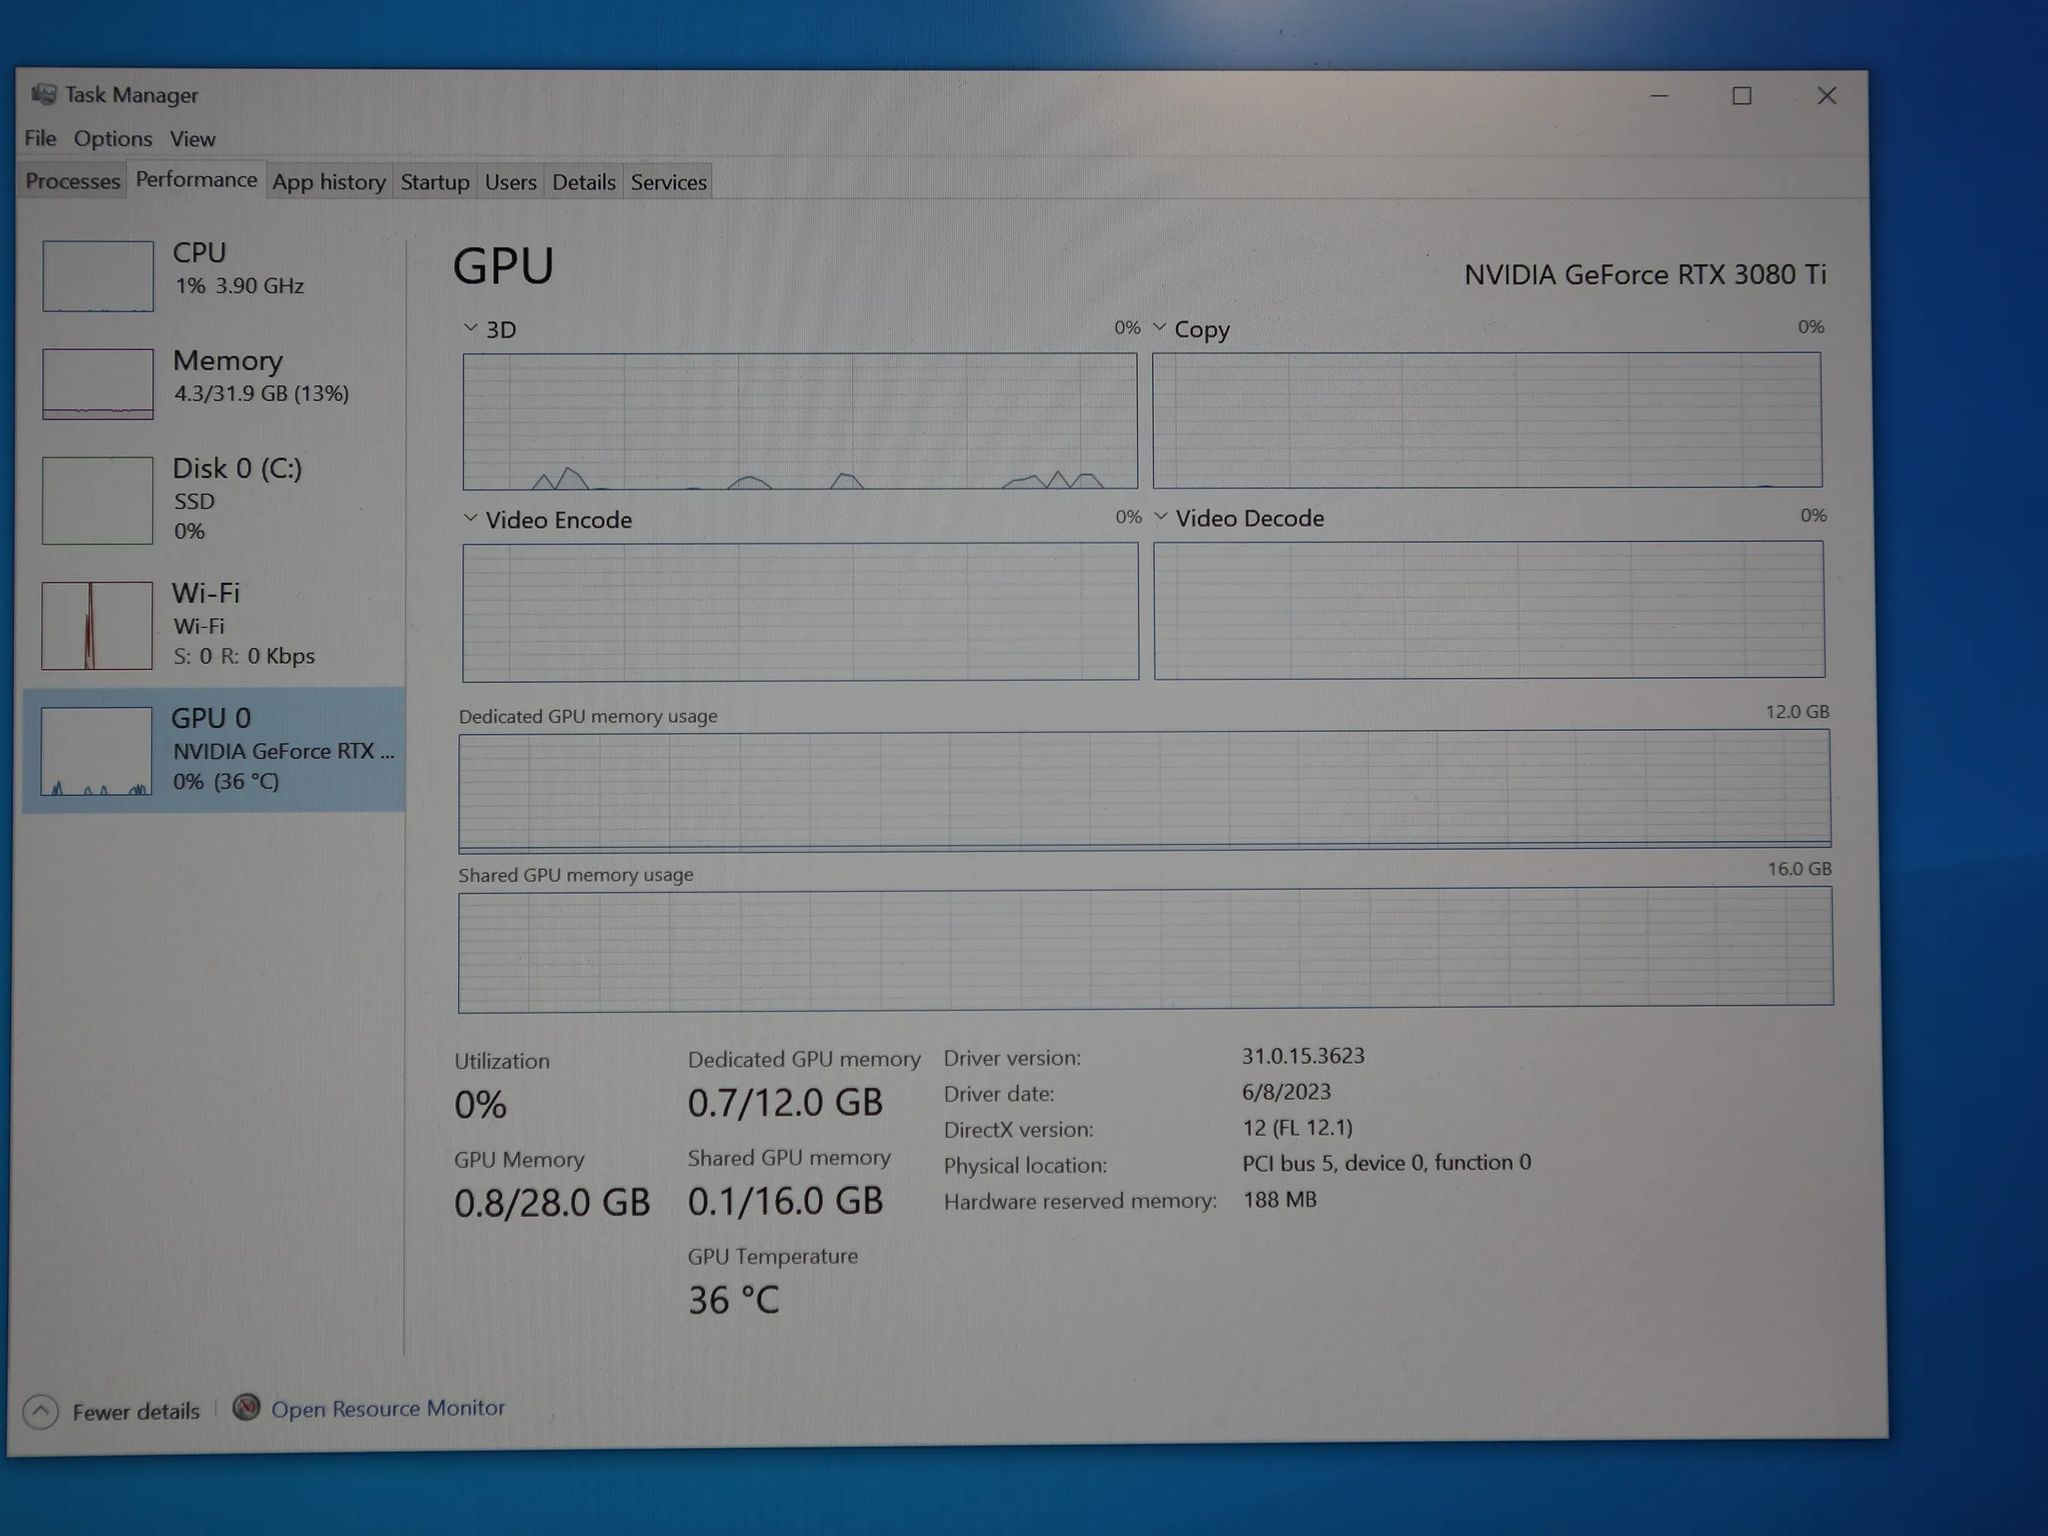Maximize the Task Manager window
The width and height of the screenshot is (2048, 1536).
[x=1742, y=96]
